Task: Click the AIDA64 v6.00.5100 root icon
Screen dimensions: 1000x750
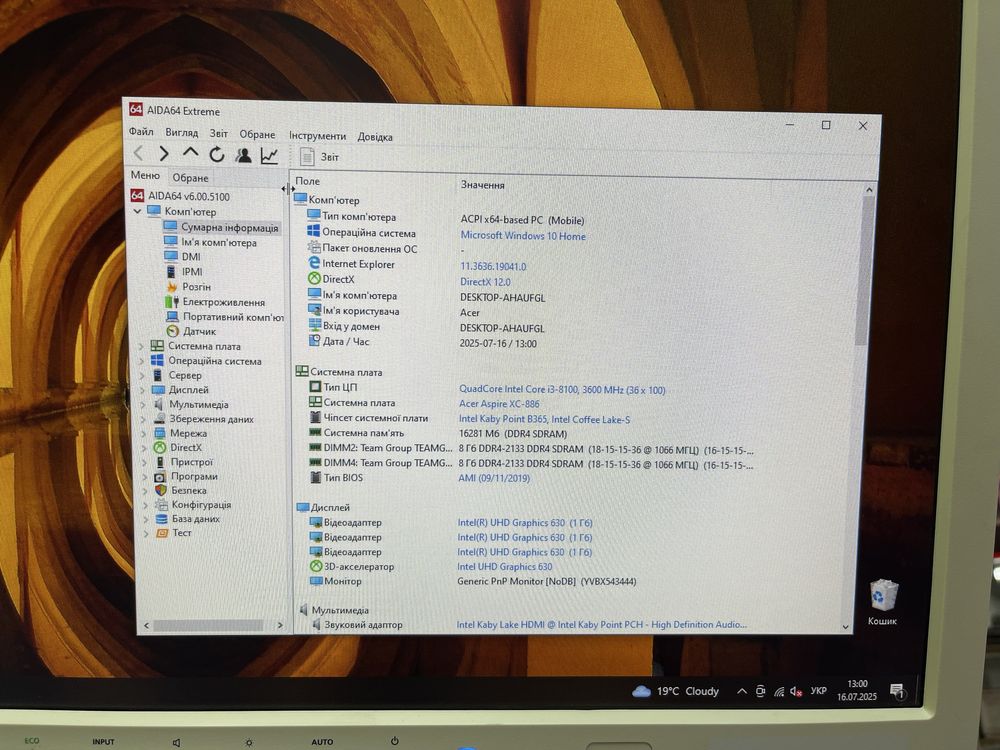Action: point(137,196)
